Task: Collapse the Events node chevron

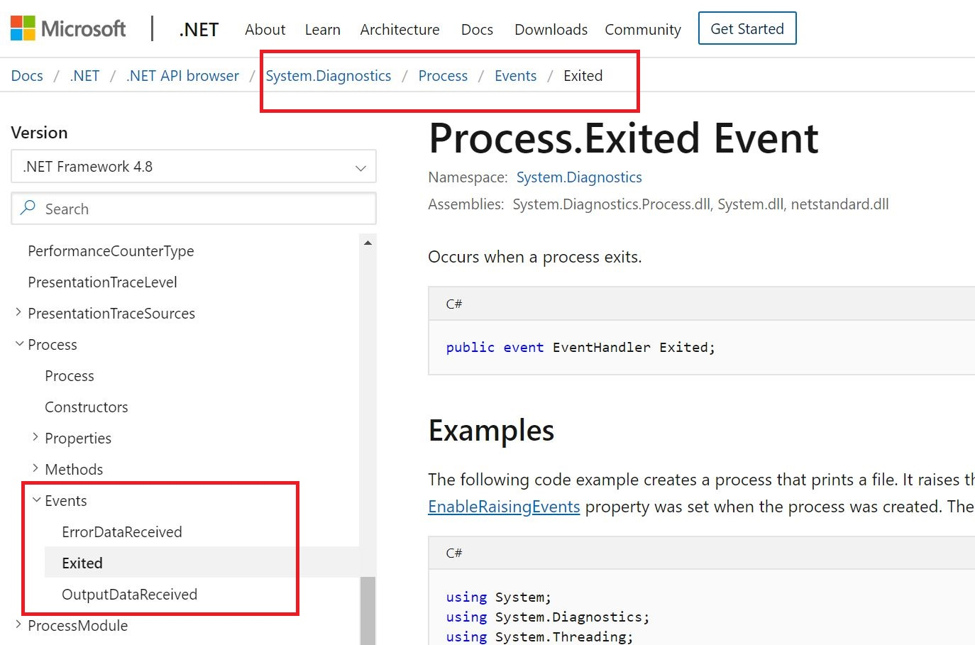Action: click(x=37, y=499)
